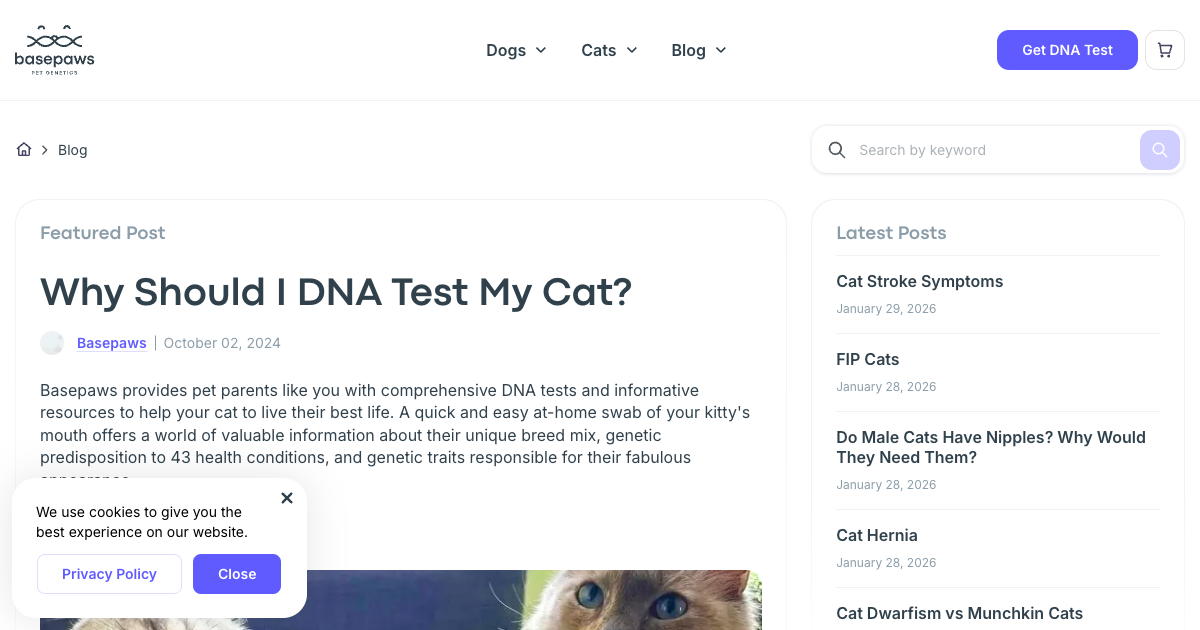Open the Cat Stroke Symptoms post
Viewport: 1200px width, 630px height.
pos(919,282)
